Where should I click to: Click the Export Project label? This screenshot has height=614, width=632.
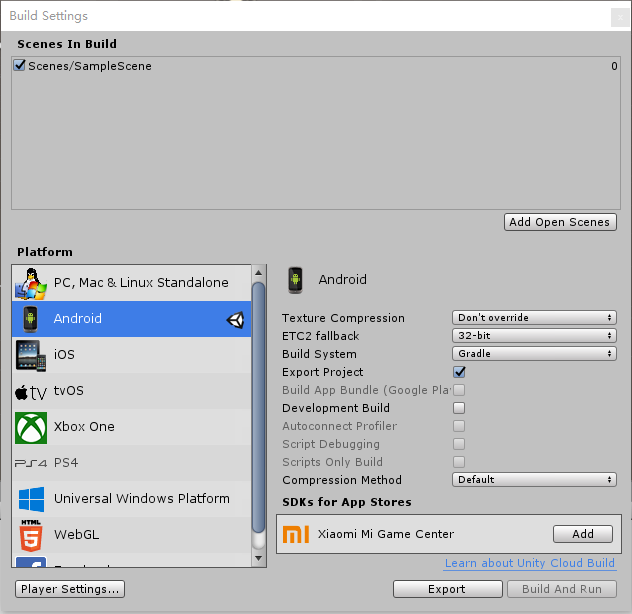click(x=322, y=372)
